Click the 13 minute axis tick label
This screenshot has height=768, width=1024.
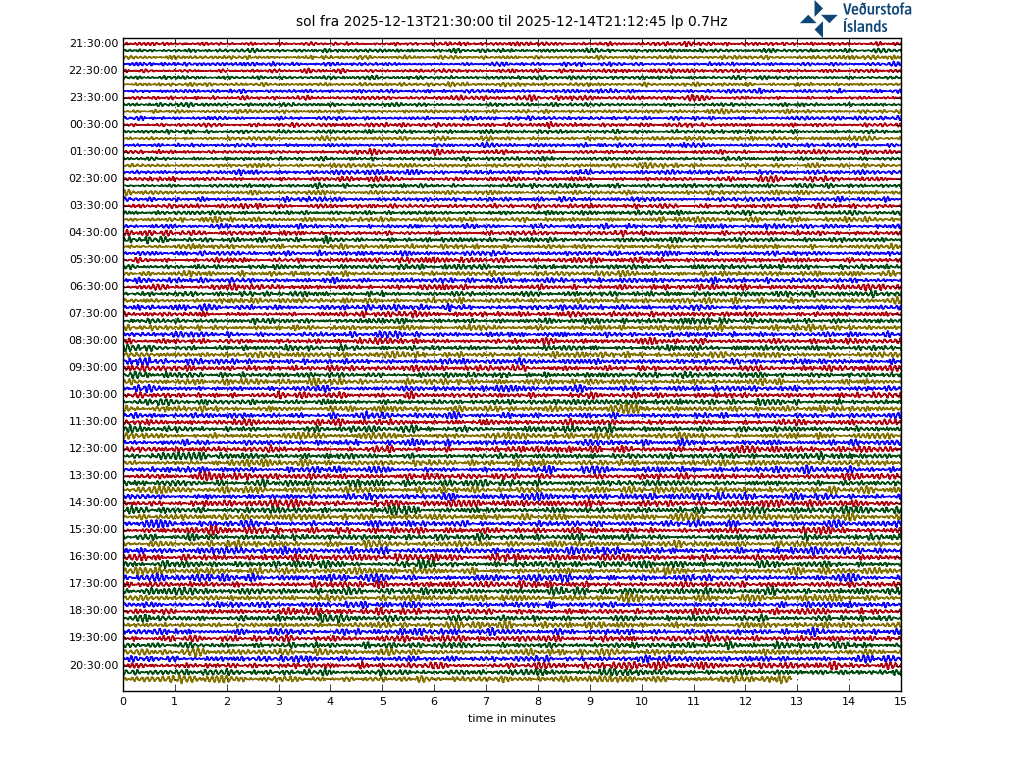pos(797,701)
